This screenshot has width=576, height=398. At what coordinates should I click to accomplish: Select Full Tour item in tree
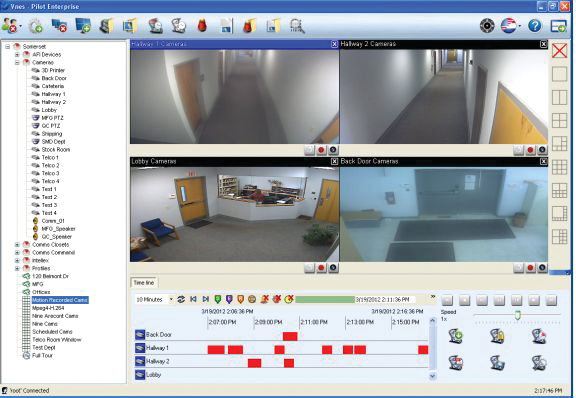pos(42,355)
